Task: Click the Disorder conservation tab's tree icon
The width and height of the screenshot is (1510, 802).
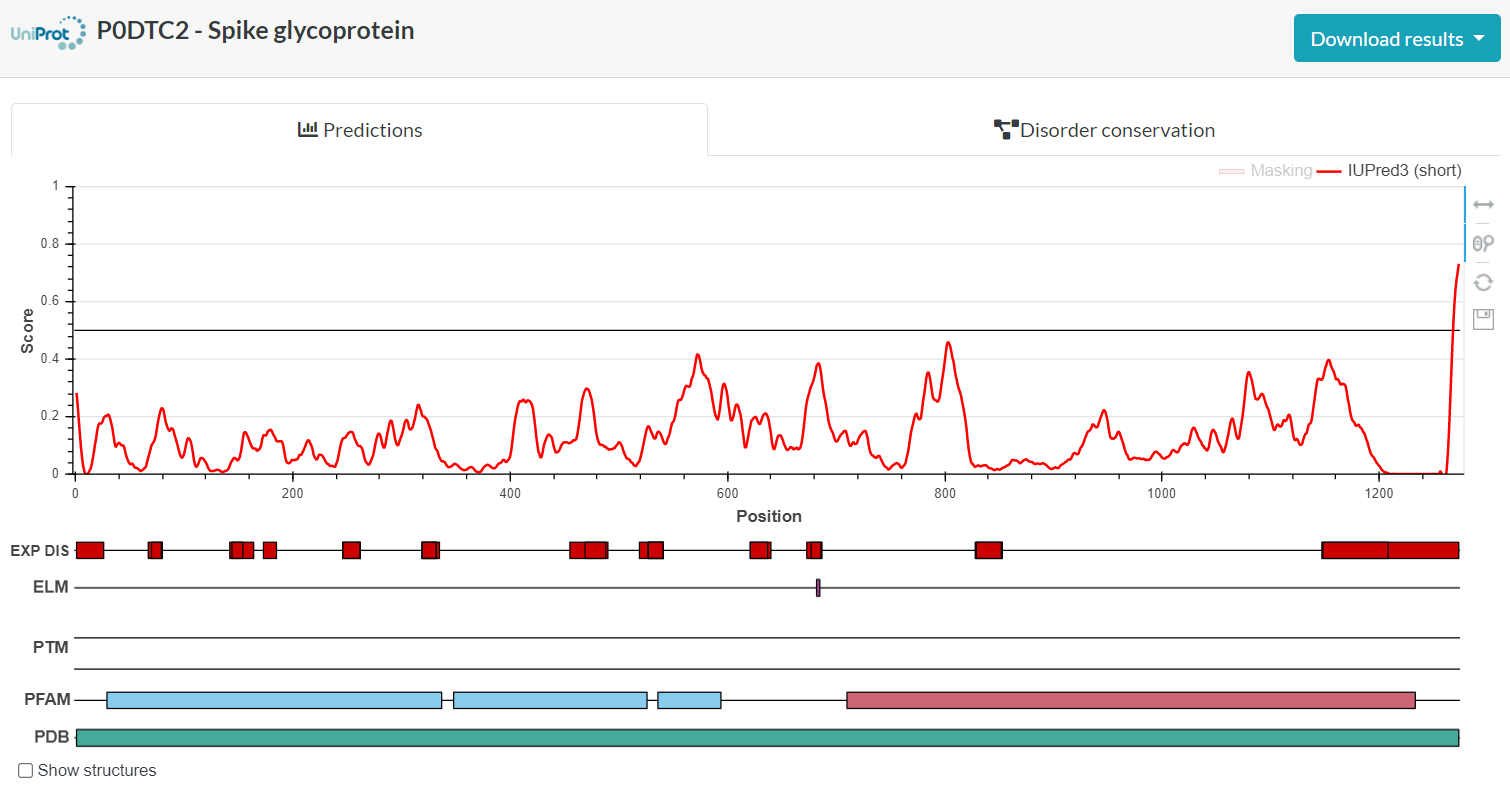Action: tap(1005, 129)
